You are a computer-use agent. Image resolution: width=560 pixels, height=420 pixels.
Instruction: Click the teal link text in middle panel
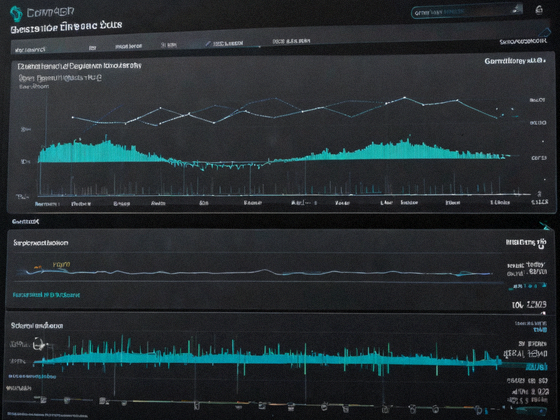click(x=46, y=295)
